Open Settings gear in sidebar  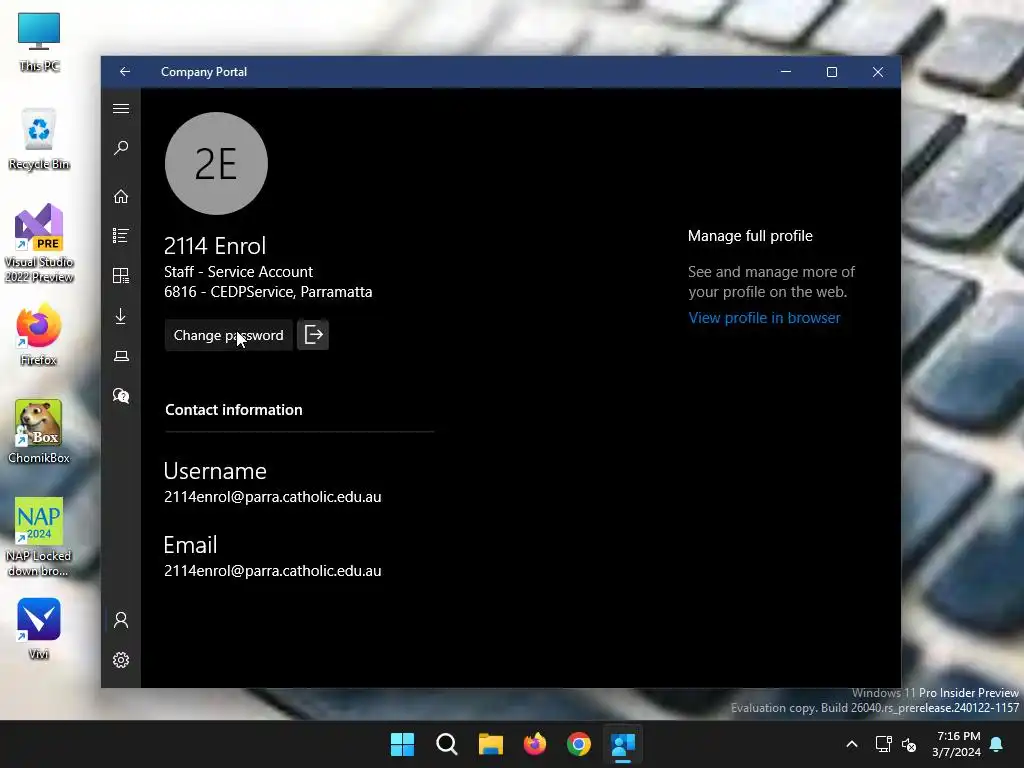coord(121,660)
